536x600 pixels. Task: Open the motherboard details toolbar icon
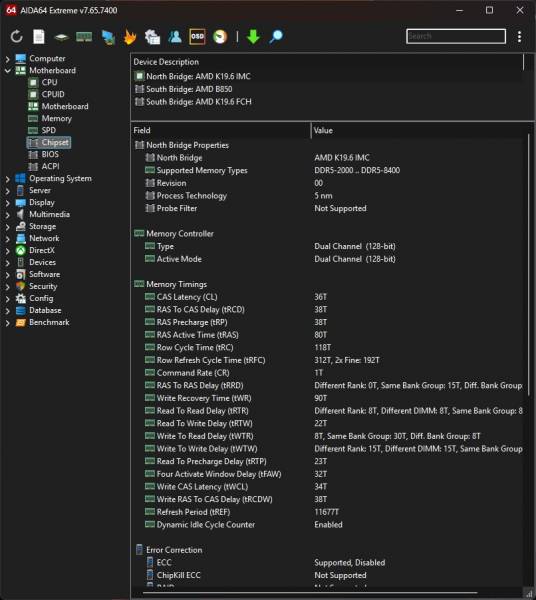coord(61,37)
